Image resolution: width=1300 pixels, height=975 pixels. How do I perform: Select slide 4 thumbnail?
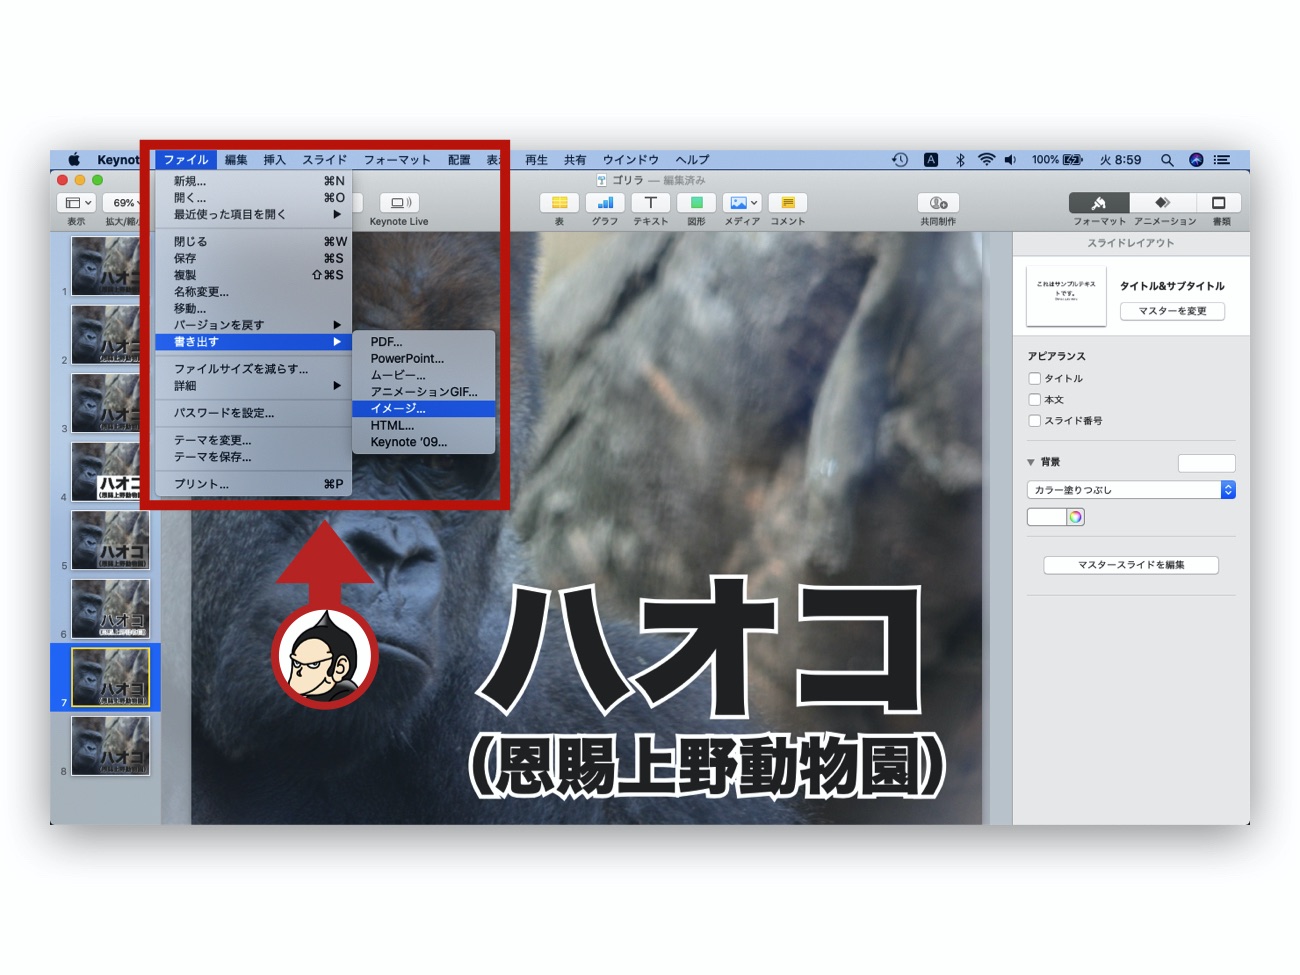coord(110,471)
